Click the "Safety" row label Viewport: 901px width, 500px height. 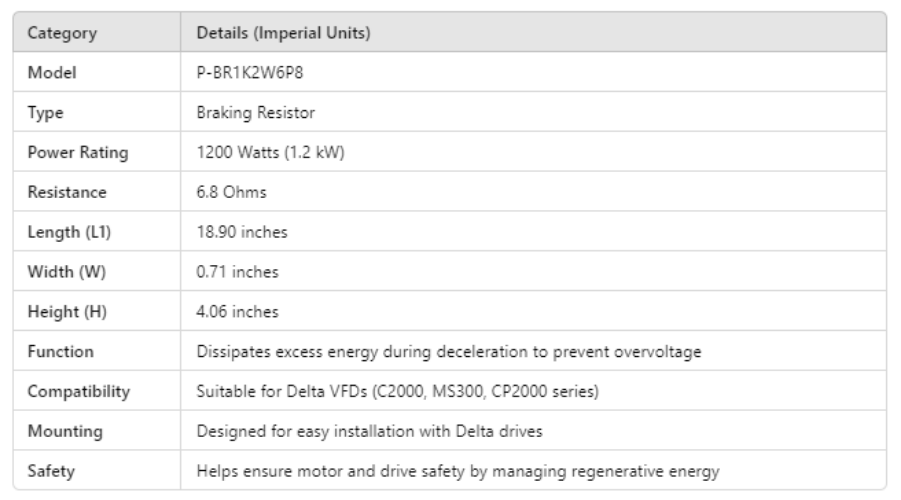pos(51,471)
